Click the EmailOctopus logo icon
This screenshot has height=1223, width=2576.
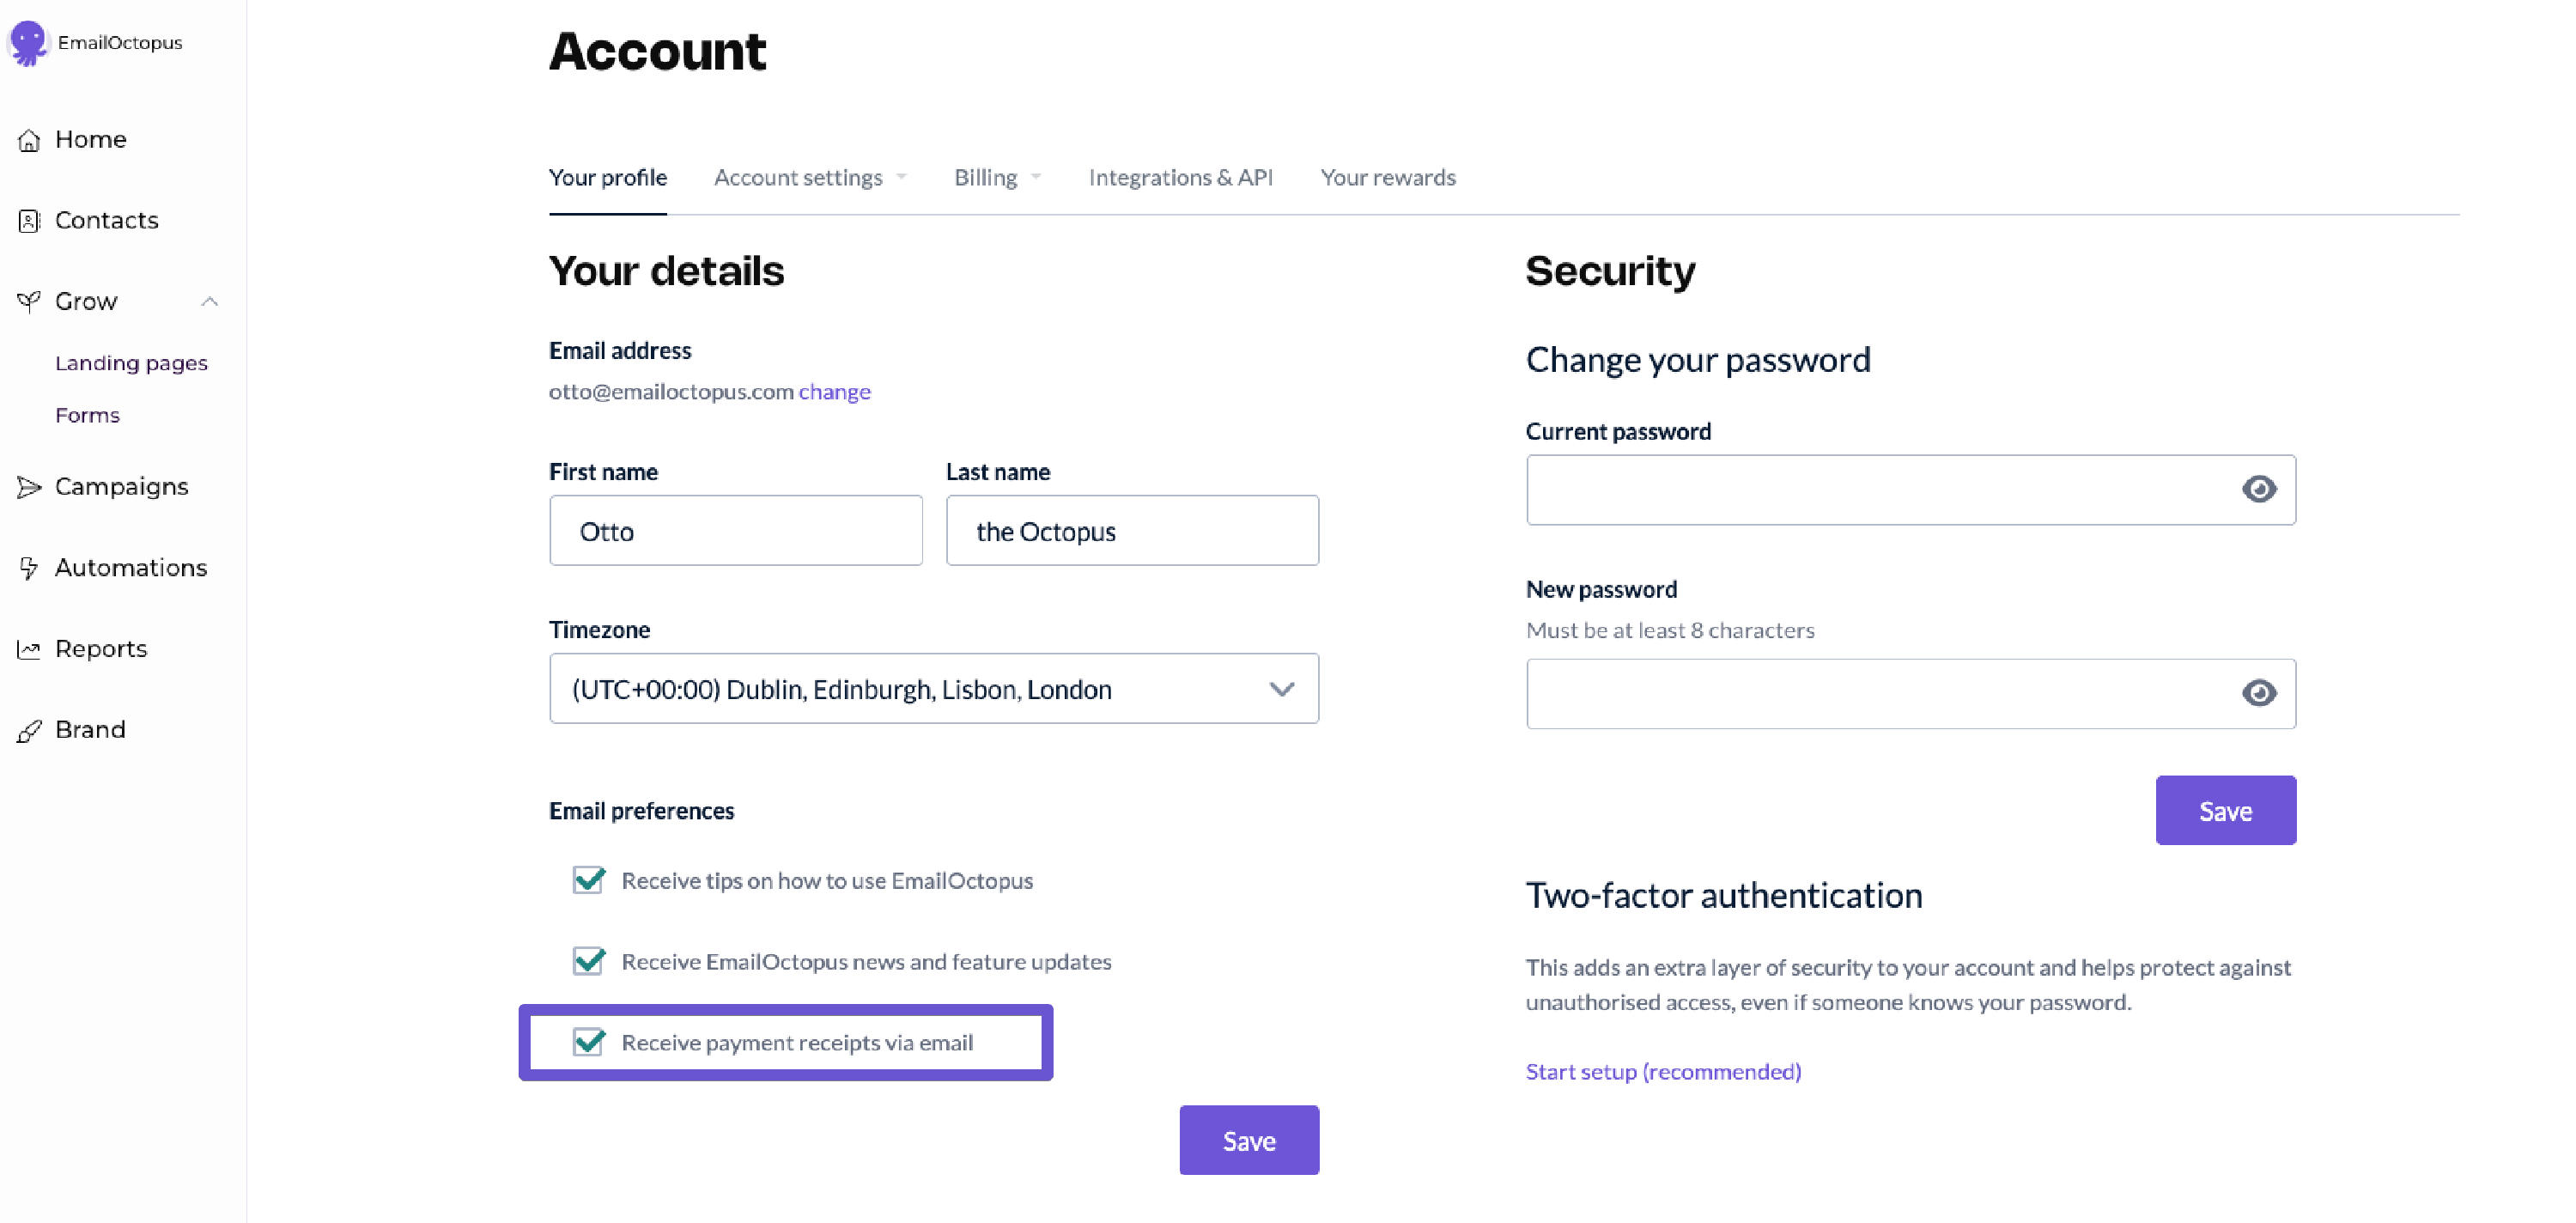[28, 42]
